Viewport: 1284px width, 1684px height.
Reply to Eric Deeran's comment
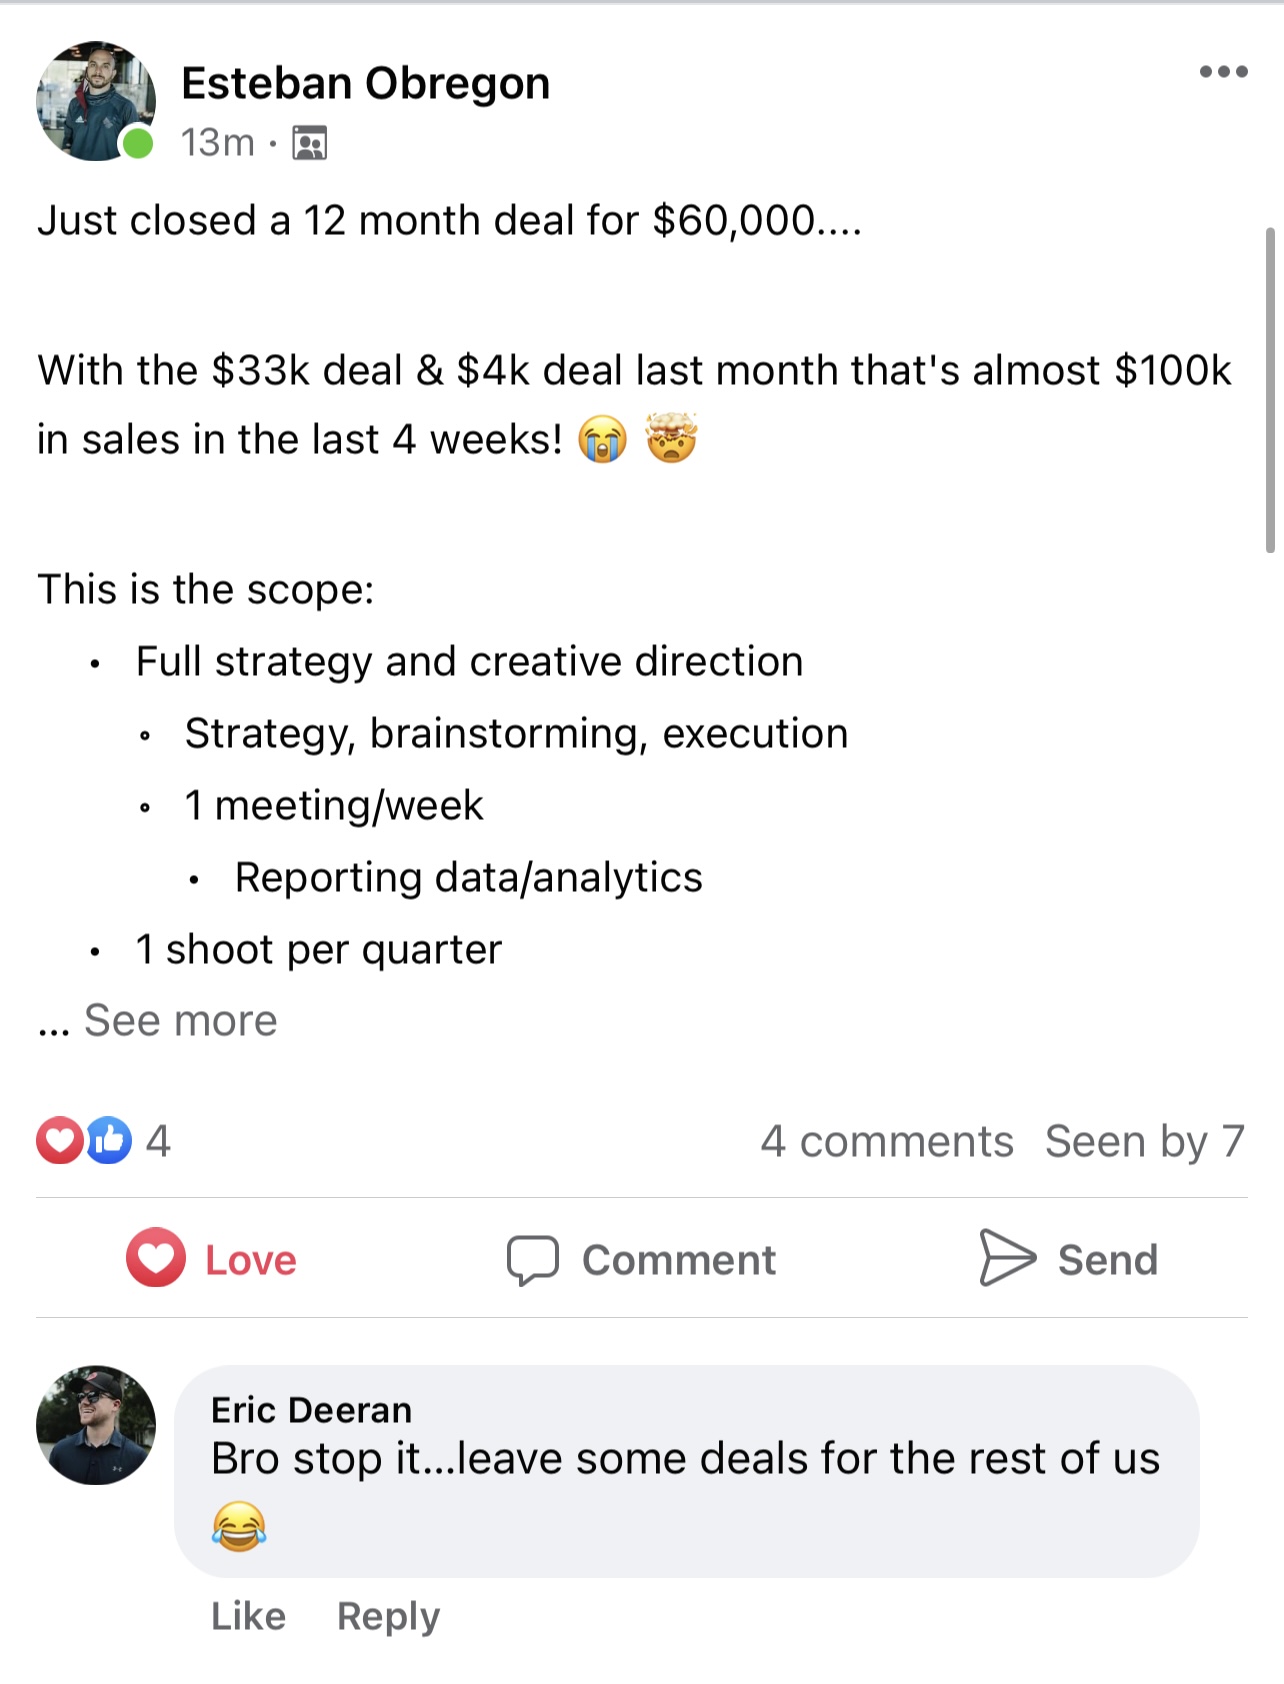pos(388,1616)
